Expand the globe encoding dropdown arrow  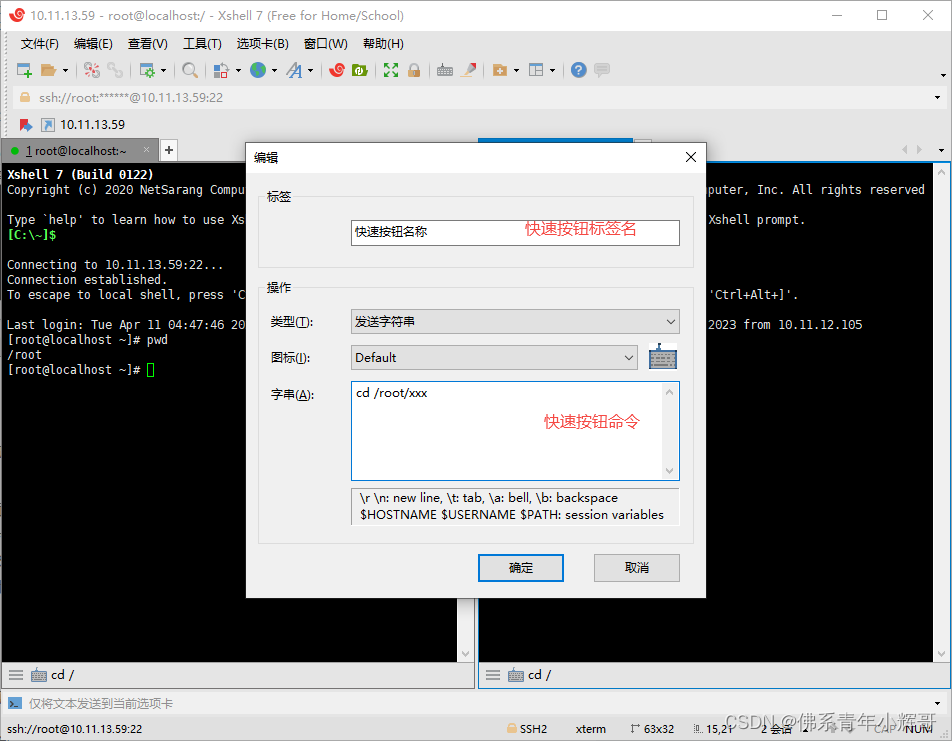pos(274,71)
